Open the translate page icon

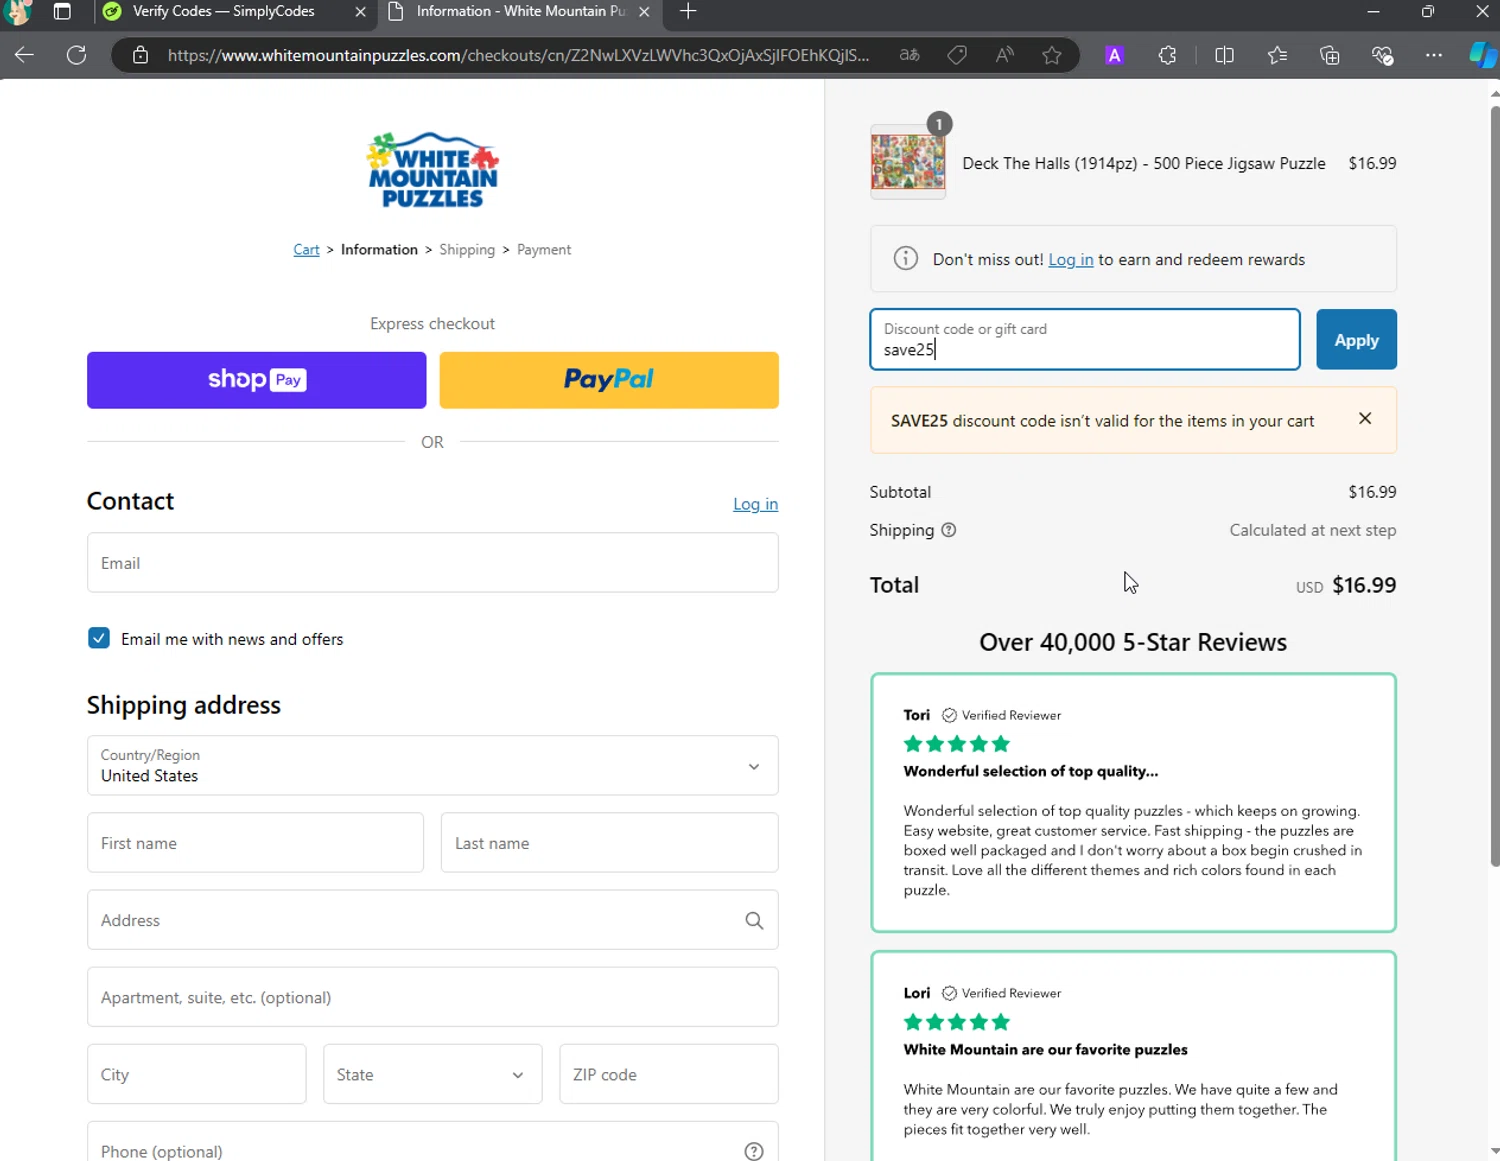pyautogui.click(x=909, y=55)
